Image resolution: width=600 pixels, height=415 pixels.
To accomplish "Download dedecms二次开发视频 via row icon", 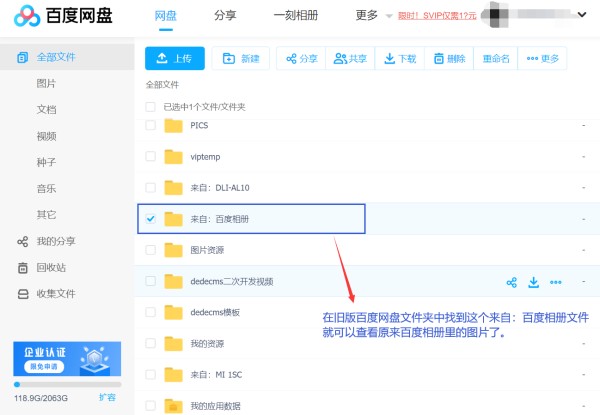I will point(533,282).
